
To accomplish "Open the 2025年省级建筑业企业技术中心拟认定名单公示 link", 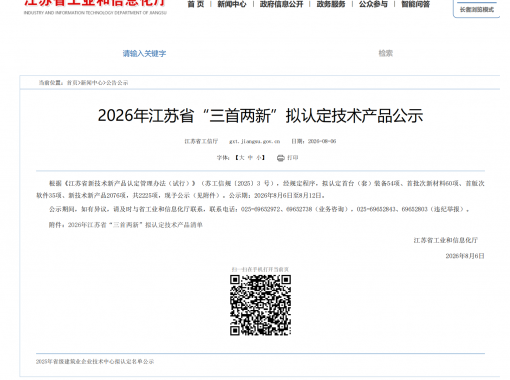I will point(95,361).
